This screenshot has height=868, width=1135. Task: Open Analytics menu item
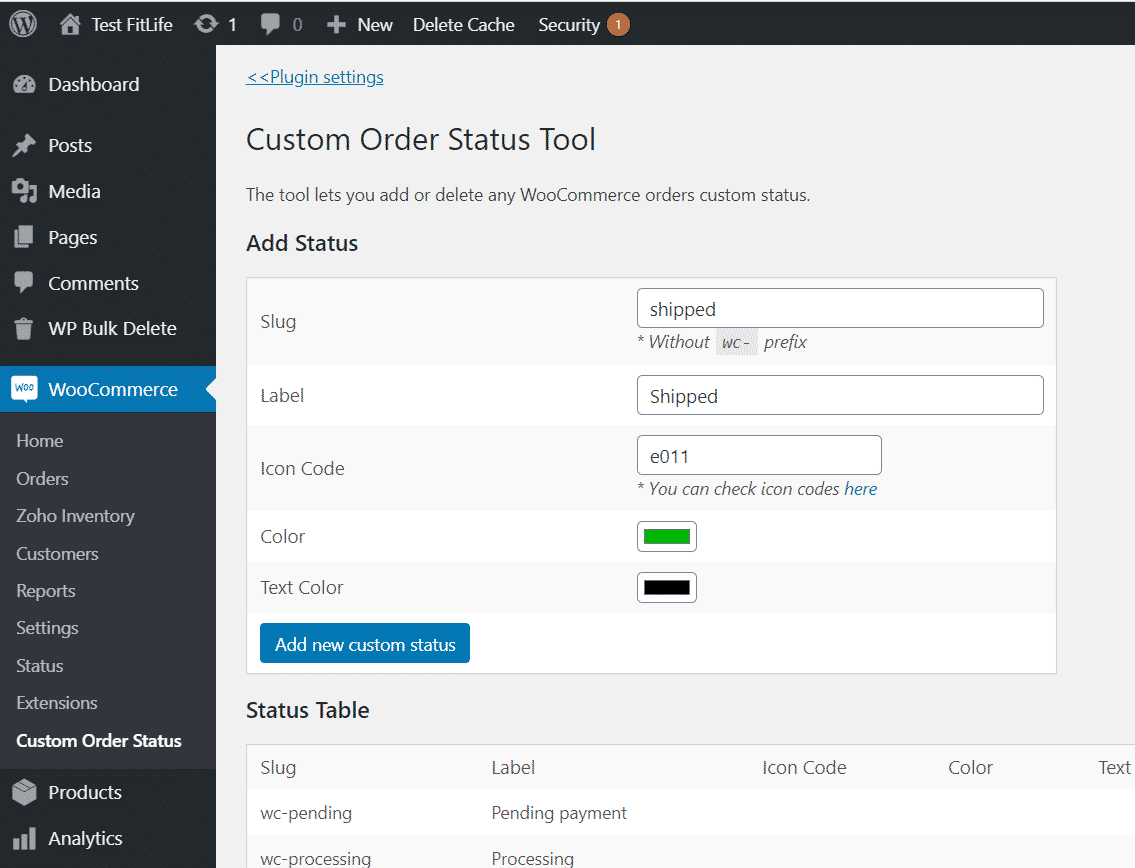click(x=85, y=838)
